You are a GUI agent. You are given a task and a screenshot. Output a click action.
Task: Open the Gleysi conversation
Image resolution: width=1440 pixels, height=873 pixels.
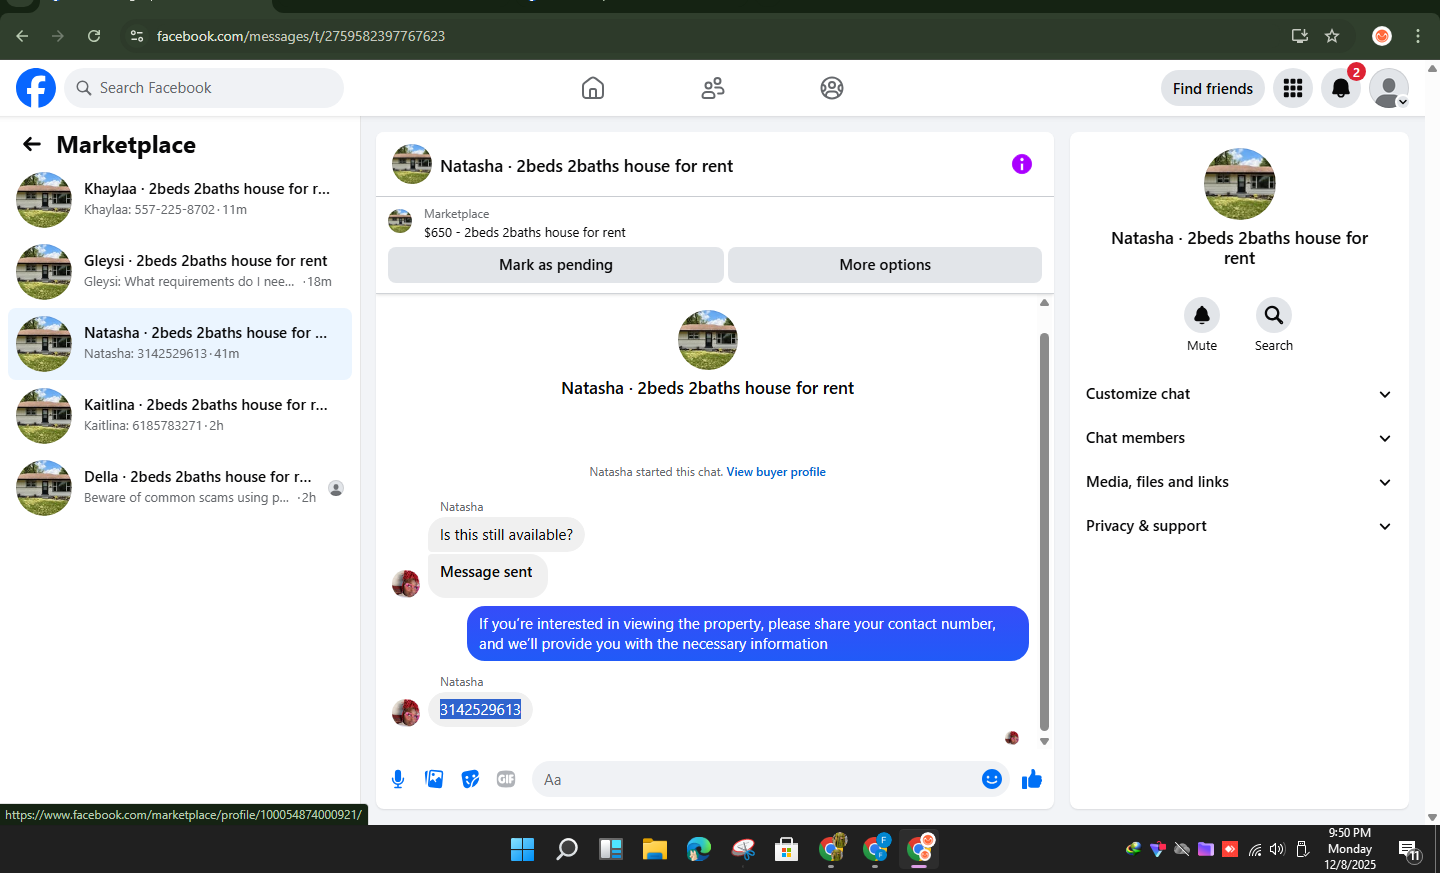pos(180,271)
